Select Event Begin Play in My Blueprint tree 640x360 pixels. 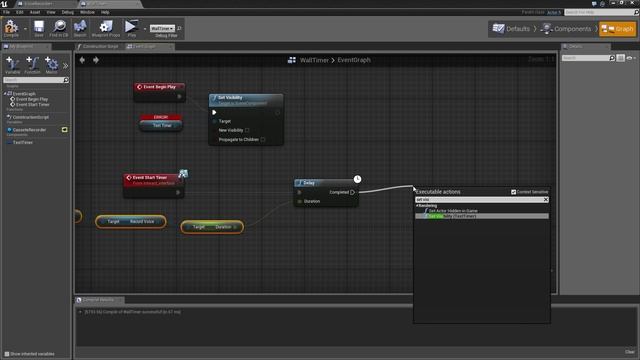(x=32, y=99)
